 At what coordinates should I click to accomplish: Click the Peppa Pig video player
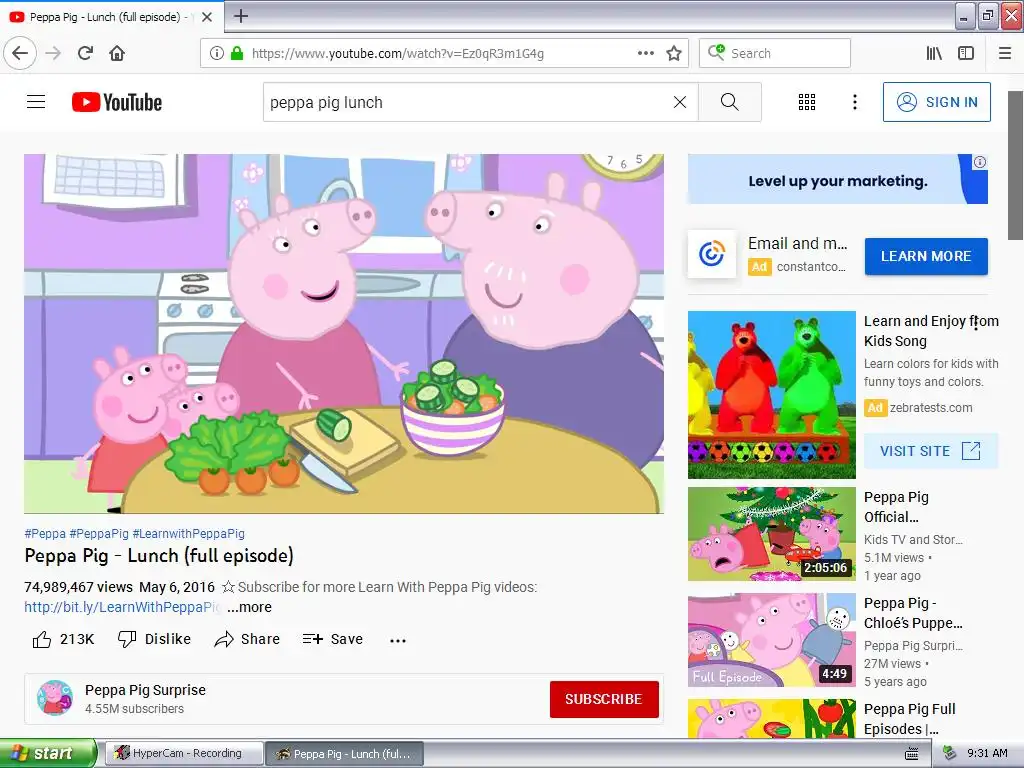[344, 333]
